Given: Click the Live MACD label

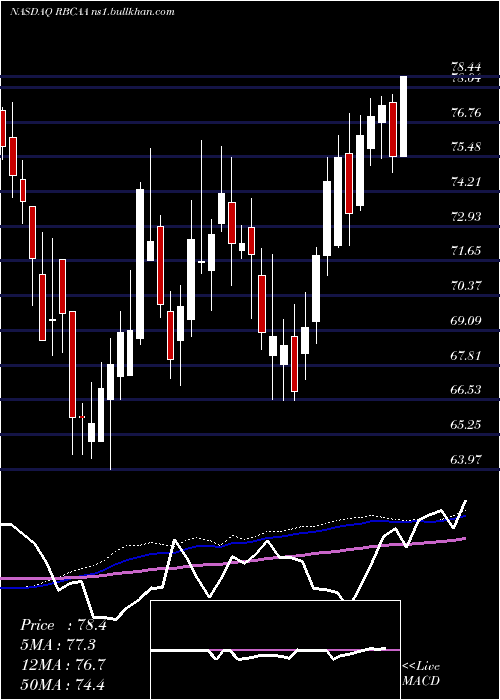Looking at the screenshot, I should (x=421, y=674).
